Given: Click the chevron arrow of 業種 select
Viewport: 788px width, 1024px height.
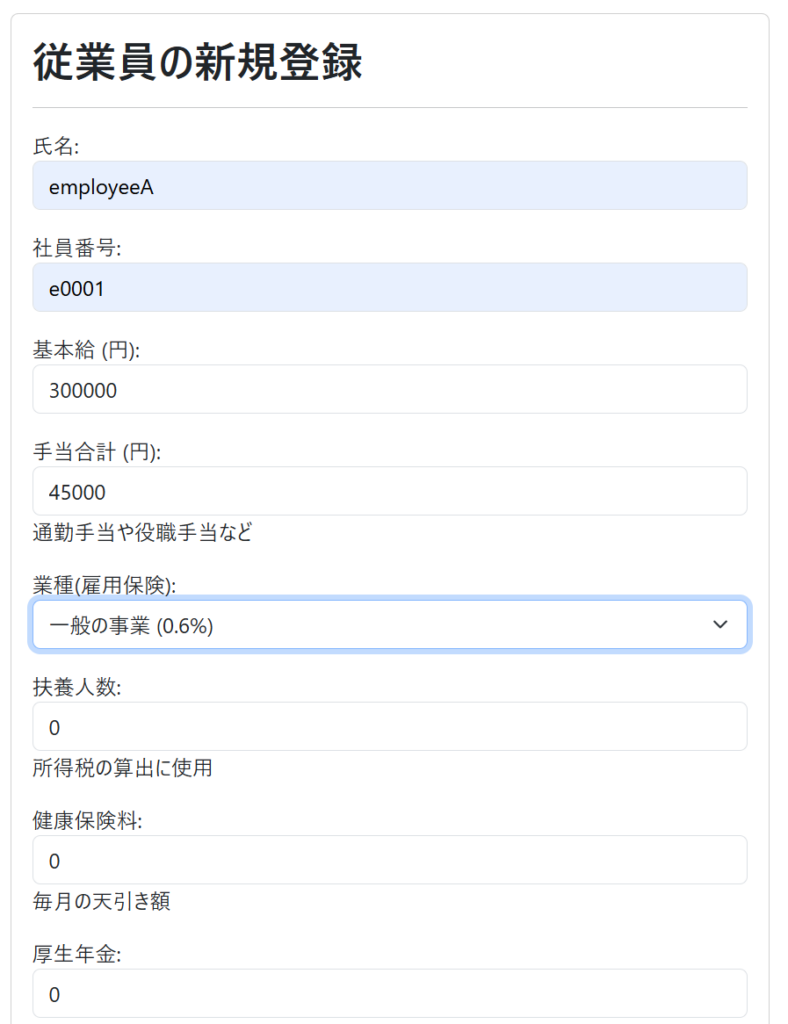Looking at the screenshot, I should click(x=720, y=625).
